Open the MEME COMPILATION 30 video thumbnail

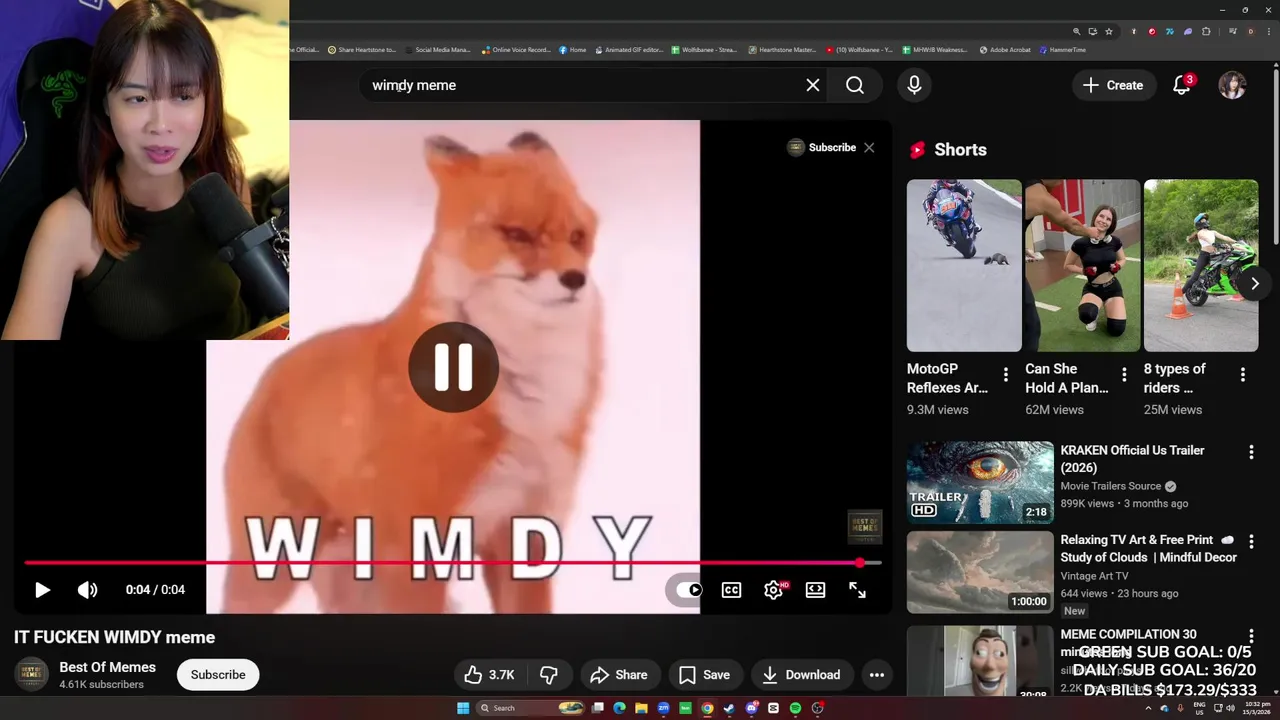point(980,660)
